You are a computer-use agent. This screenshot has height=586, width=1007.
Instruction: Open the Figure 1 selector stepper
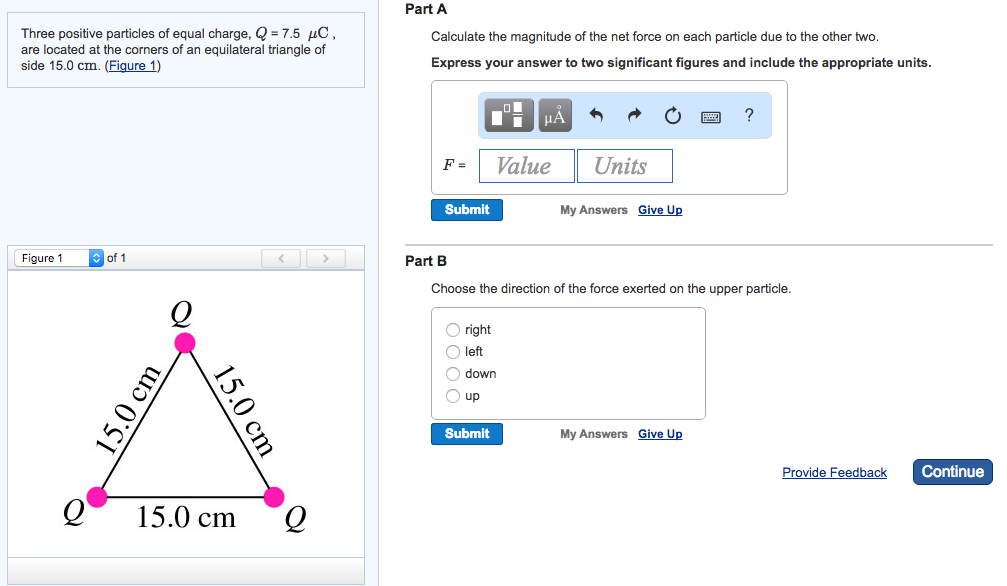pyautogui.click(x=95, y=257)
